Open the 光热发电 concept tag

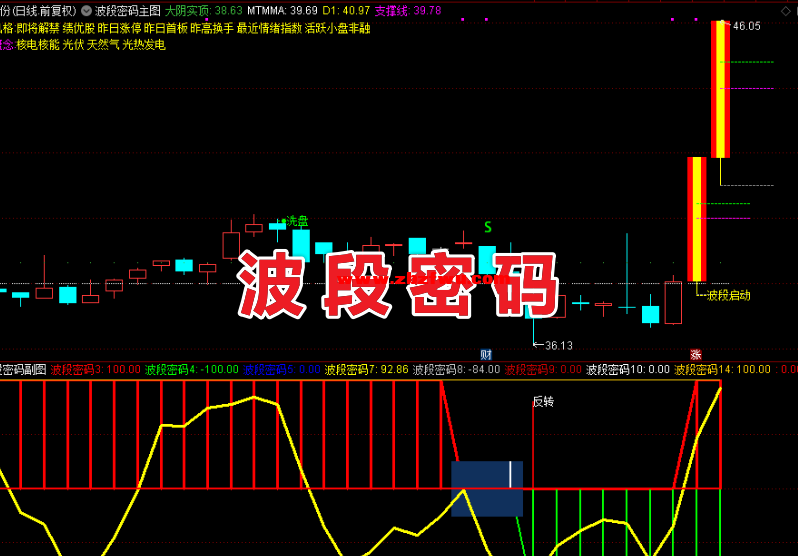144,45
